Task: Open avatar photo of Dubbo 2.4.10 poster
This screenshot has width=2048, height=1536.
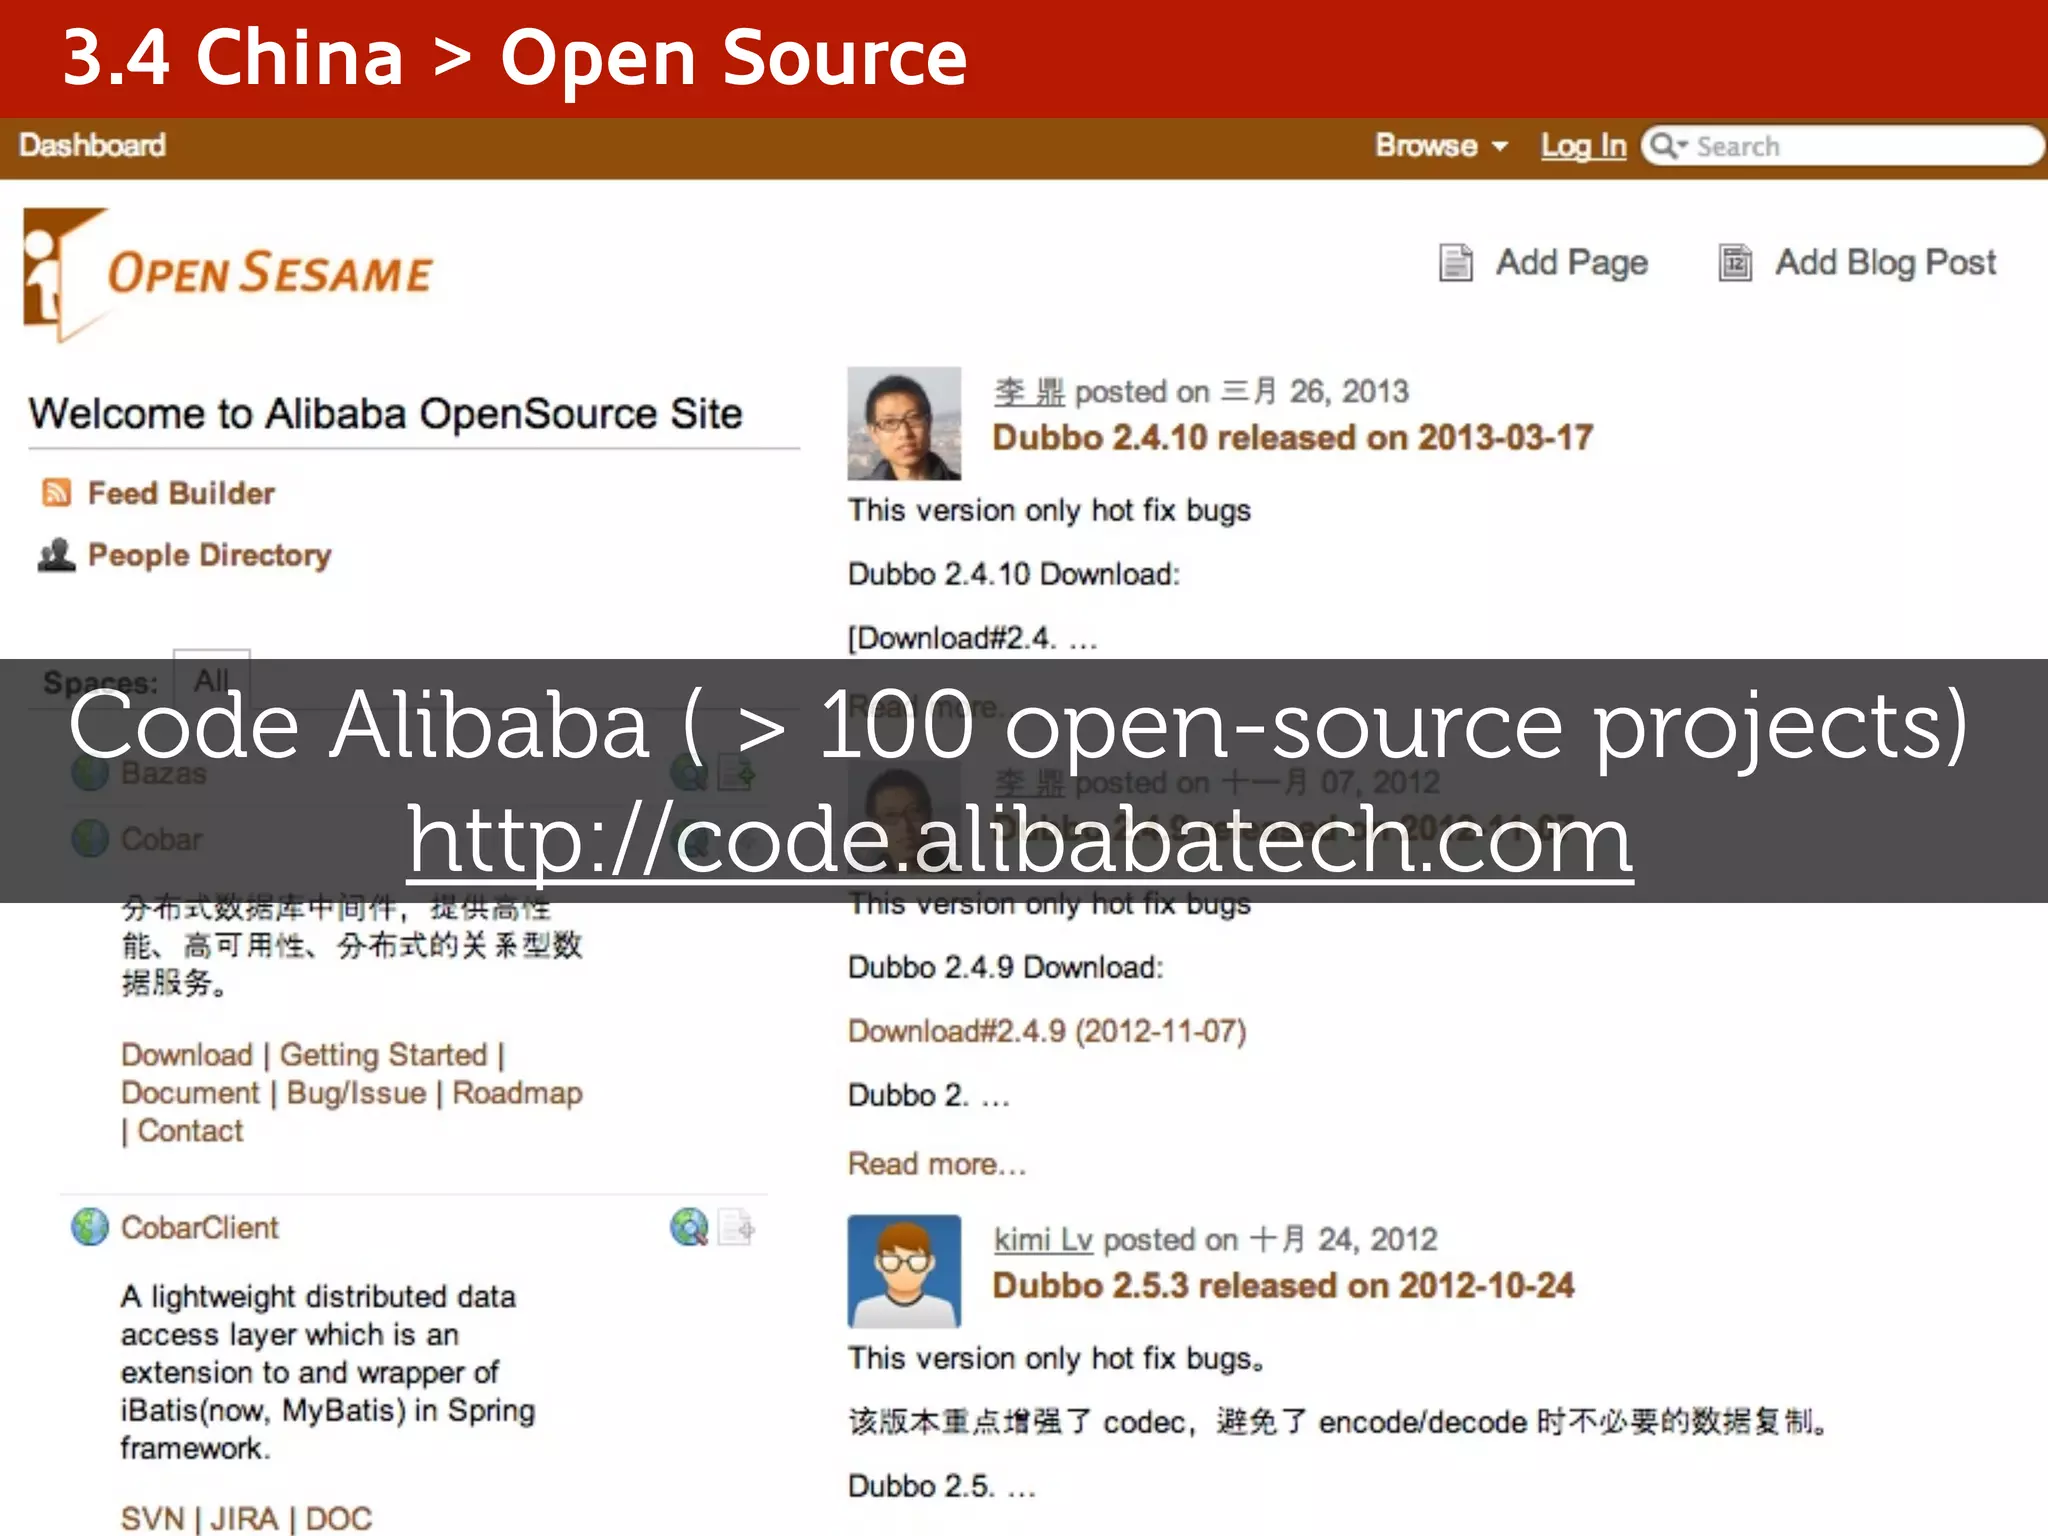Action: [x=904, y=424]
